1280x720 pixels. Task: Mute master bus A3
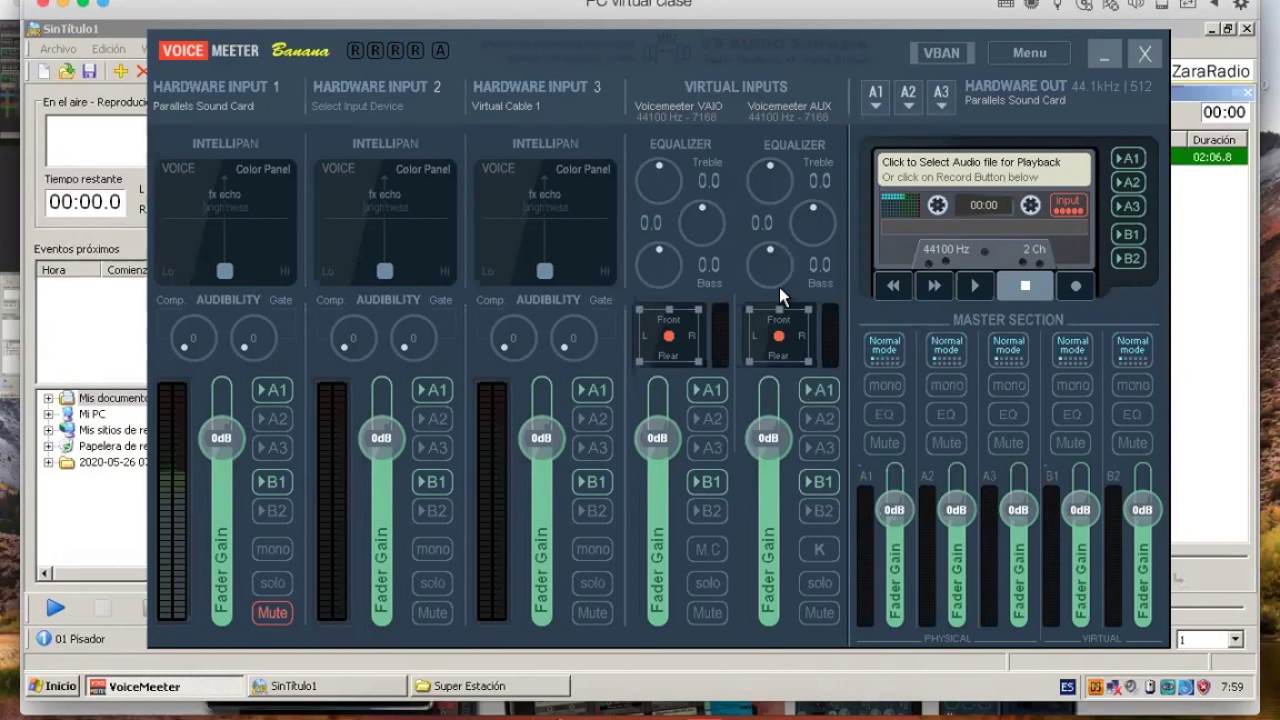pyautogui.click(x=1008, y=443)
